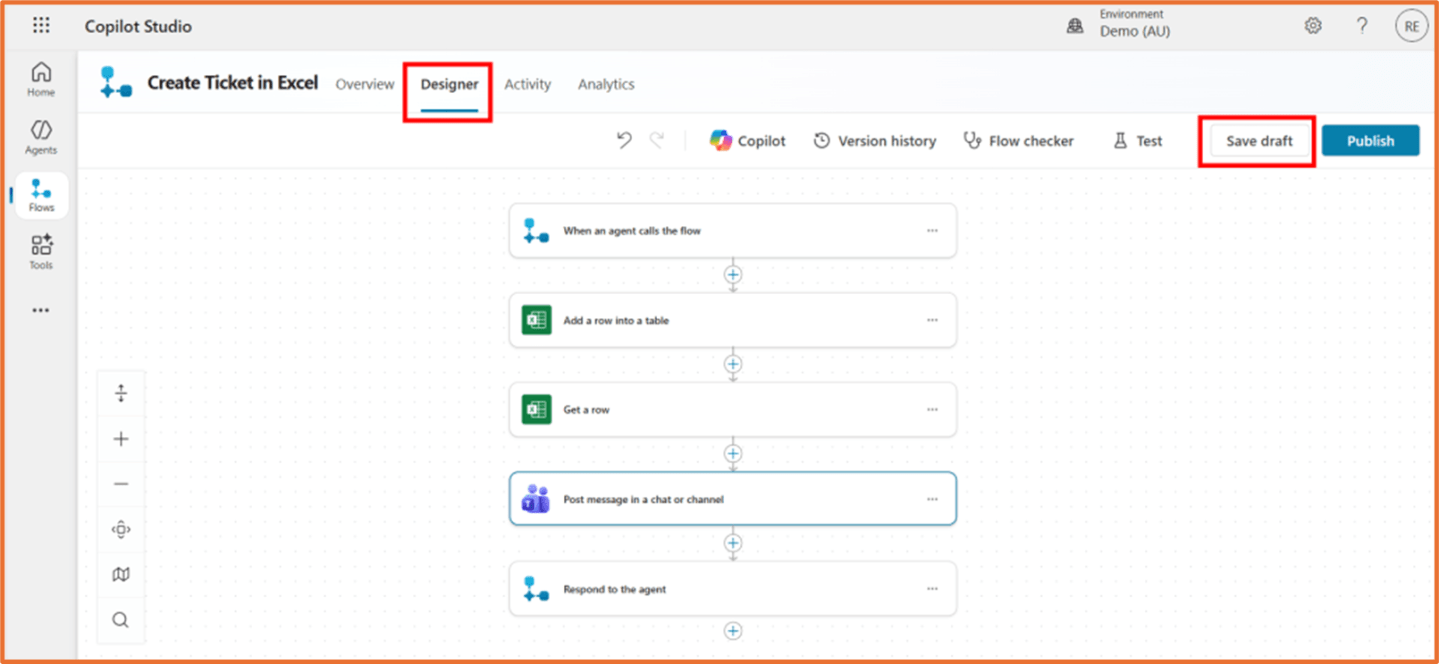
Task: Toggle the minimap icon on canvas
Action: coord(121,574)
